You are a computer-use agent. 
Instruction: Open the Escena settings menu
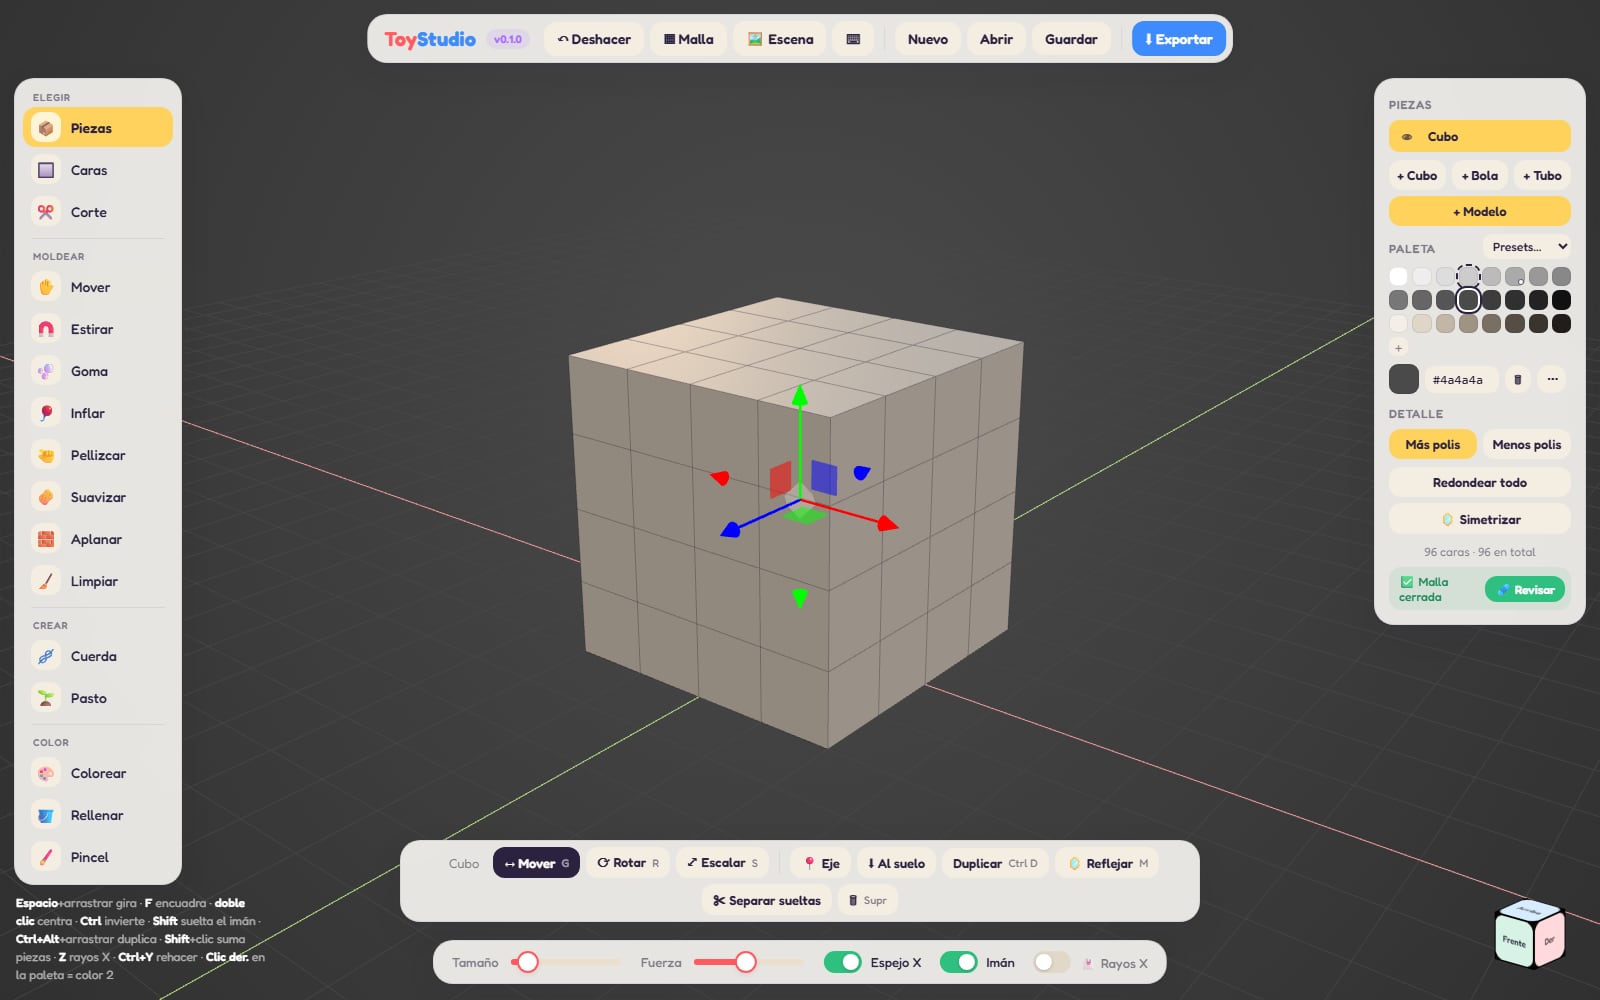pos(780,39)
